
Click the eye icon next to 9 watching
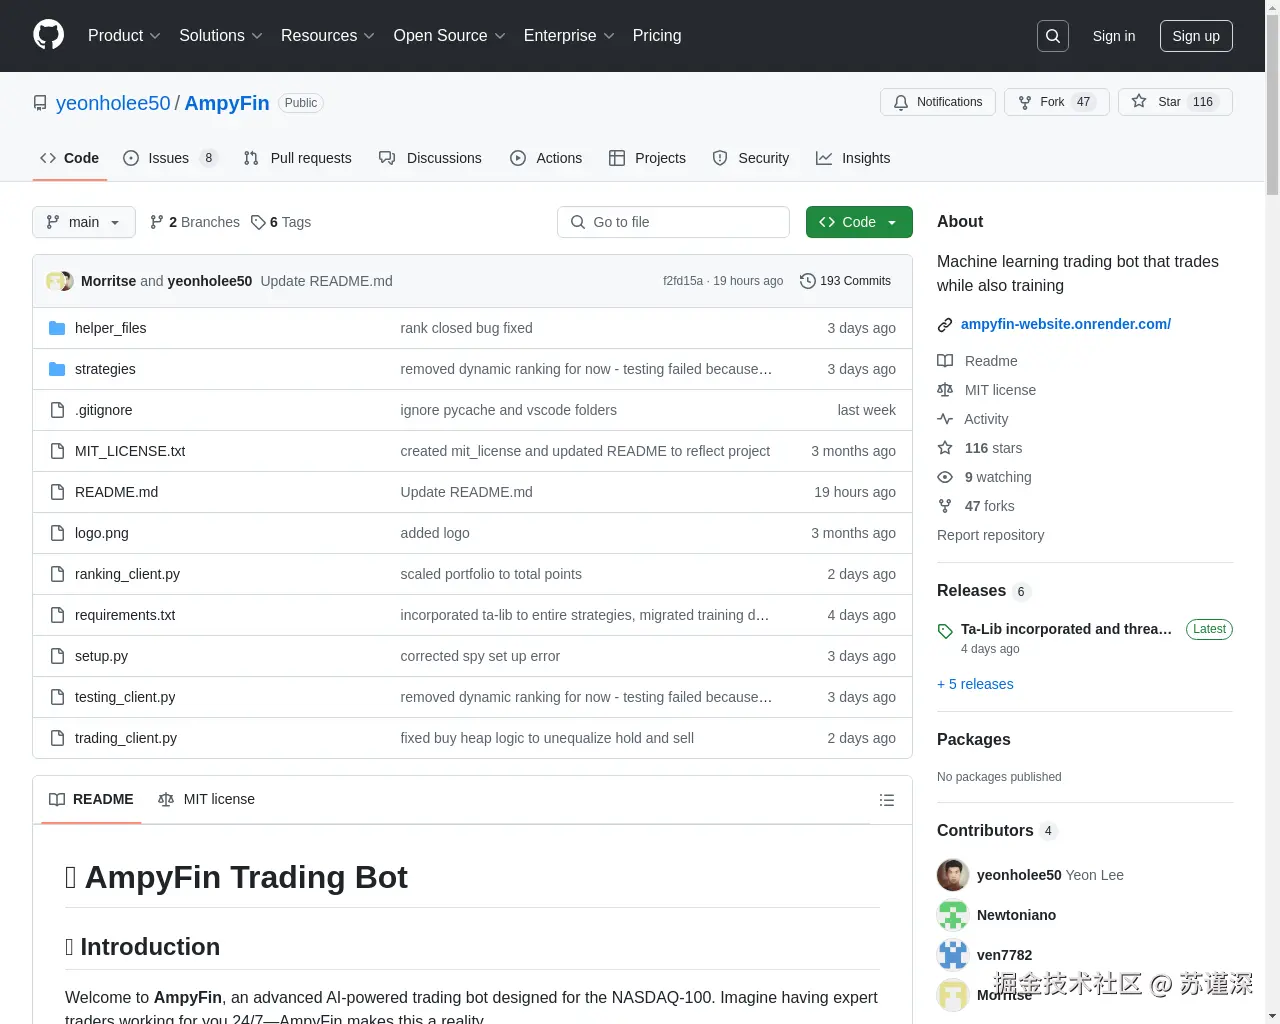945,477
